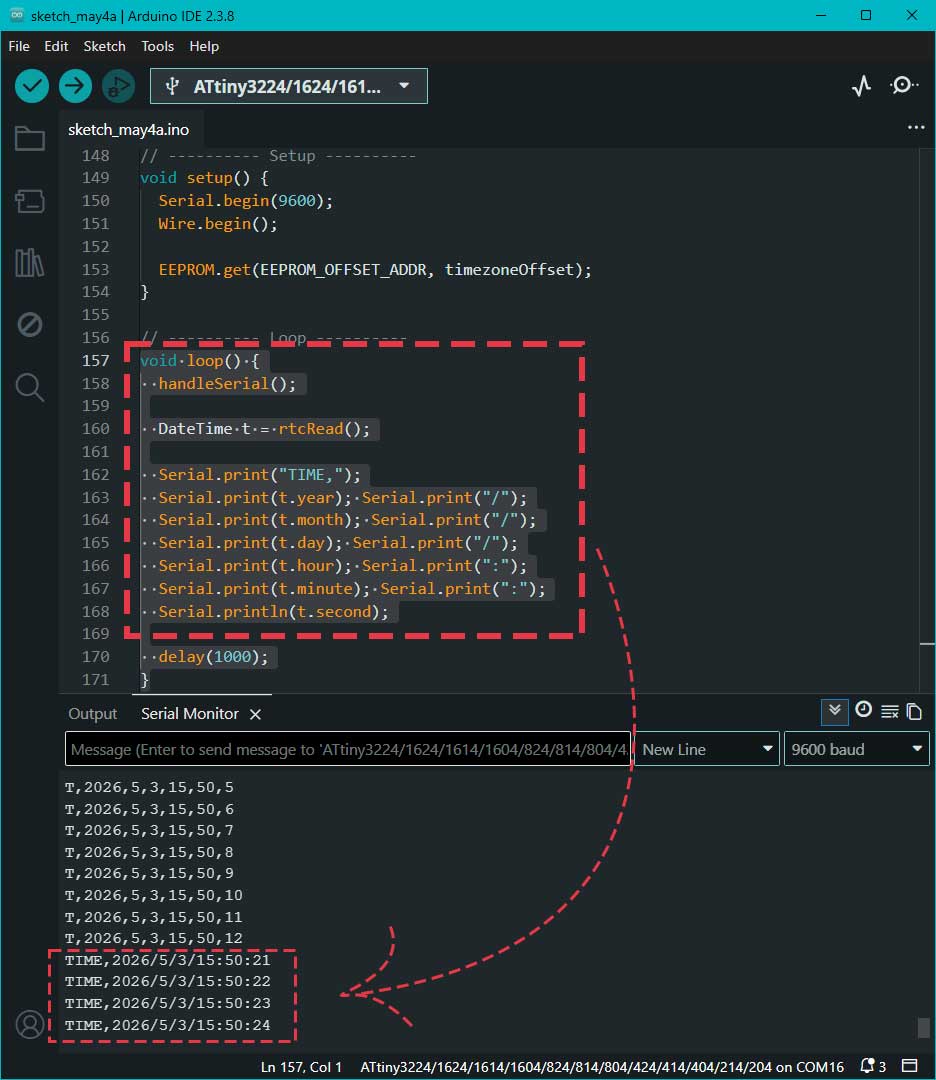This screenshot has height=1080, width=936.
Task: Open the Tools menu
Action: 157,46
